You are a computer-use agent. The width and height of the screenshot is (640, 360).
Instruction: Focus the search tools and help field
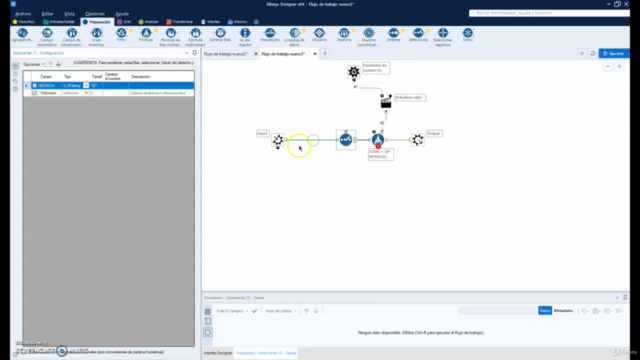point(549,13)
